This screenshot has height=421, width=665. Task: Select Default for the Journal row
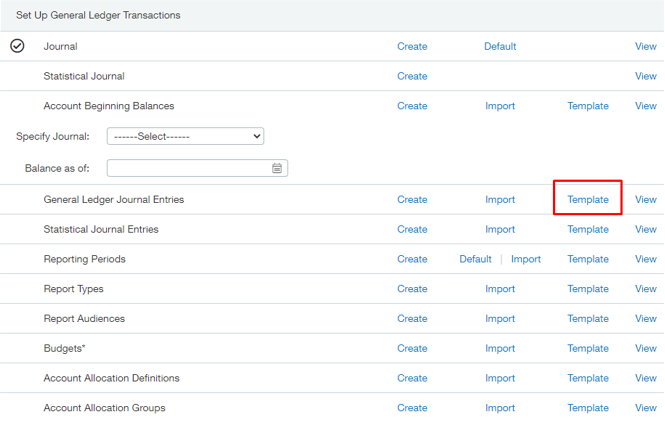coord(500,46)
